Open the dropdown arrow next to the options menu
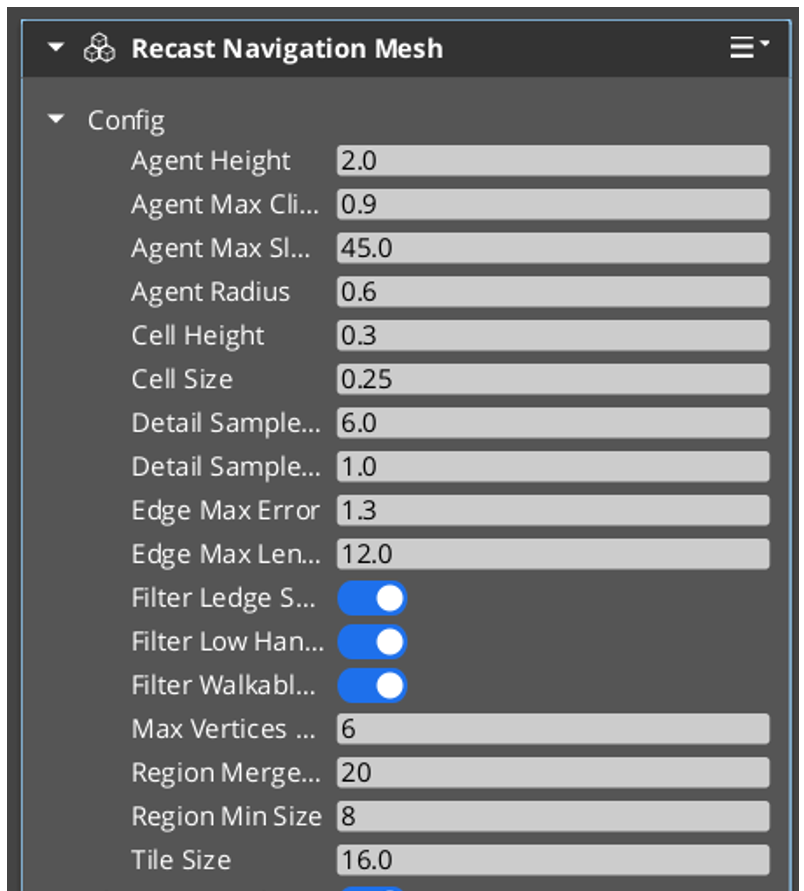The width and height of the screenshot is (804, 891). (762, 42)
